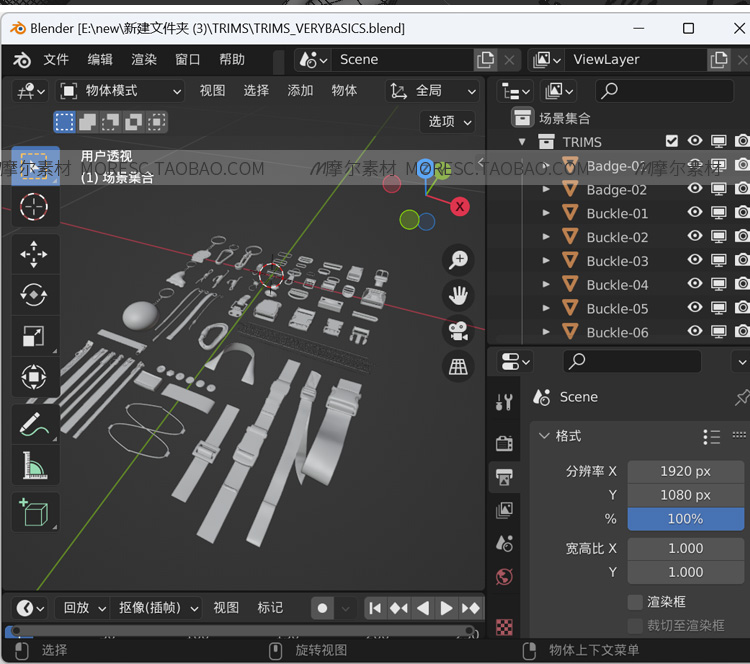Screen dimensions: 750x664
Task: Open the 窗口 menu
Action: [188, 60]
